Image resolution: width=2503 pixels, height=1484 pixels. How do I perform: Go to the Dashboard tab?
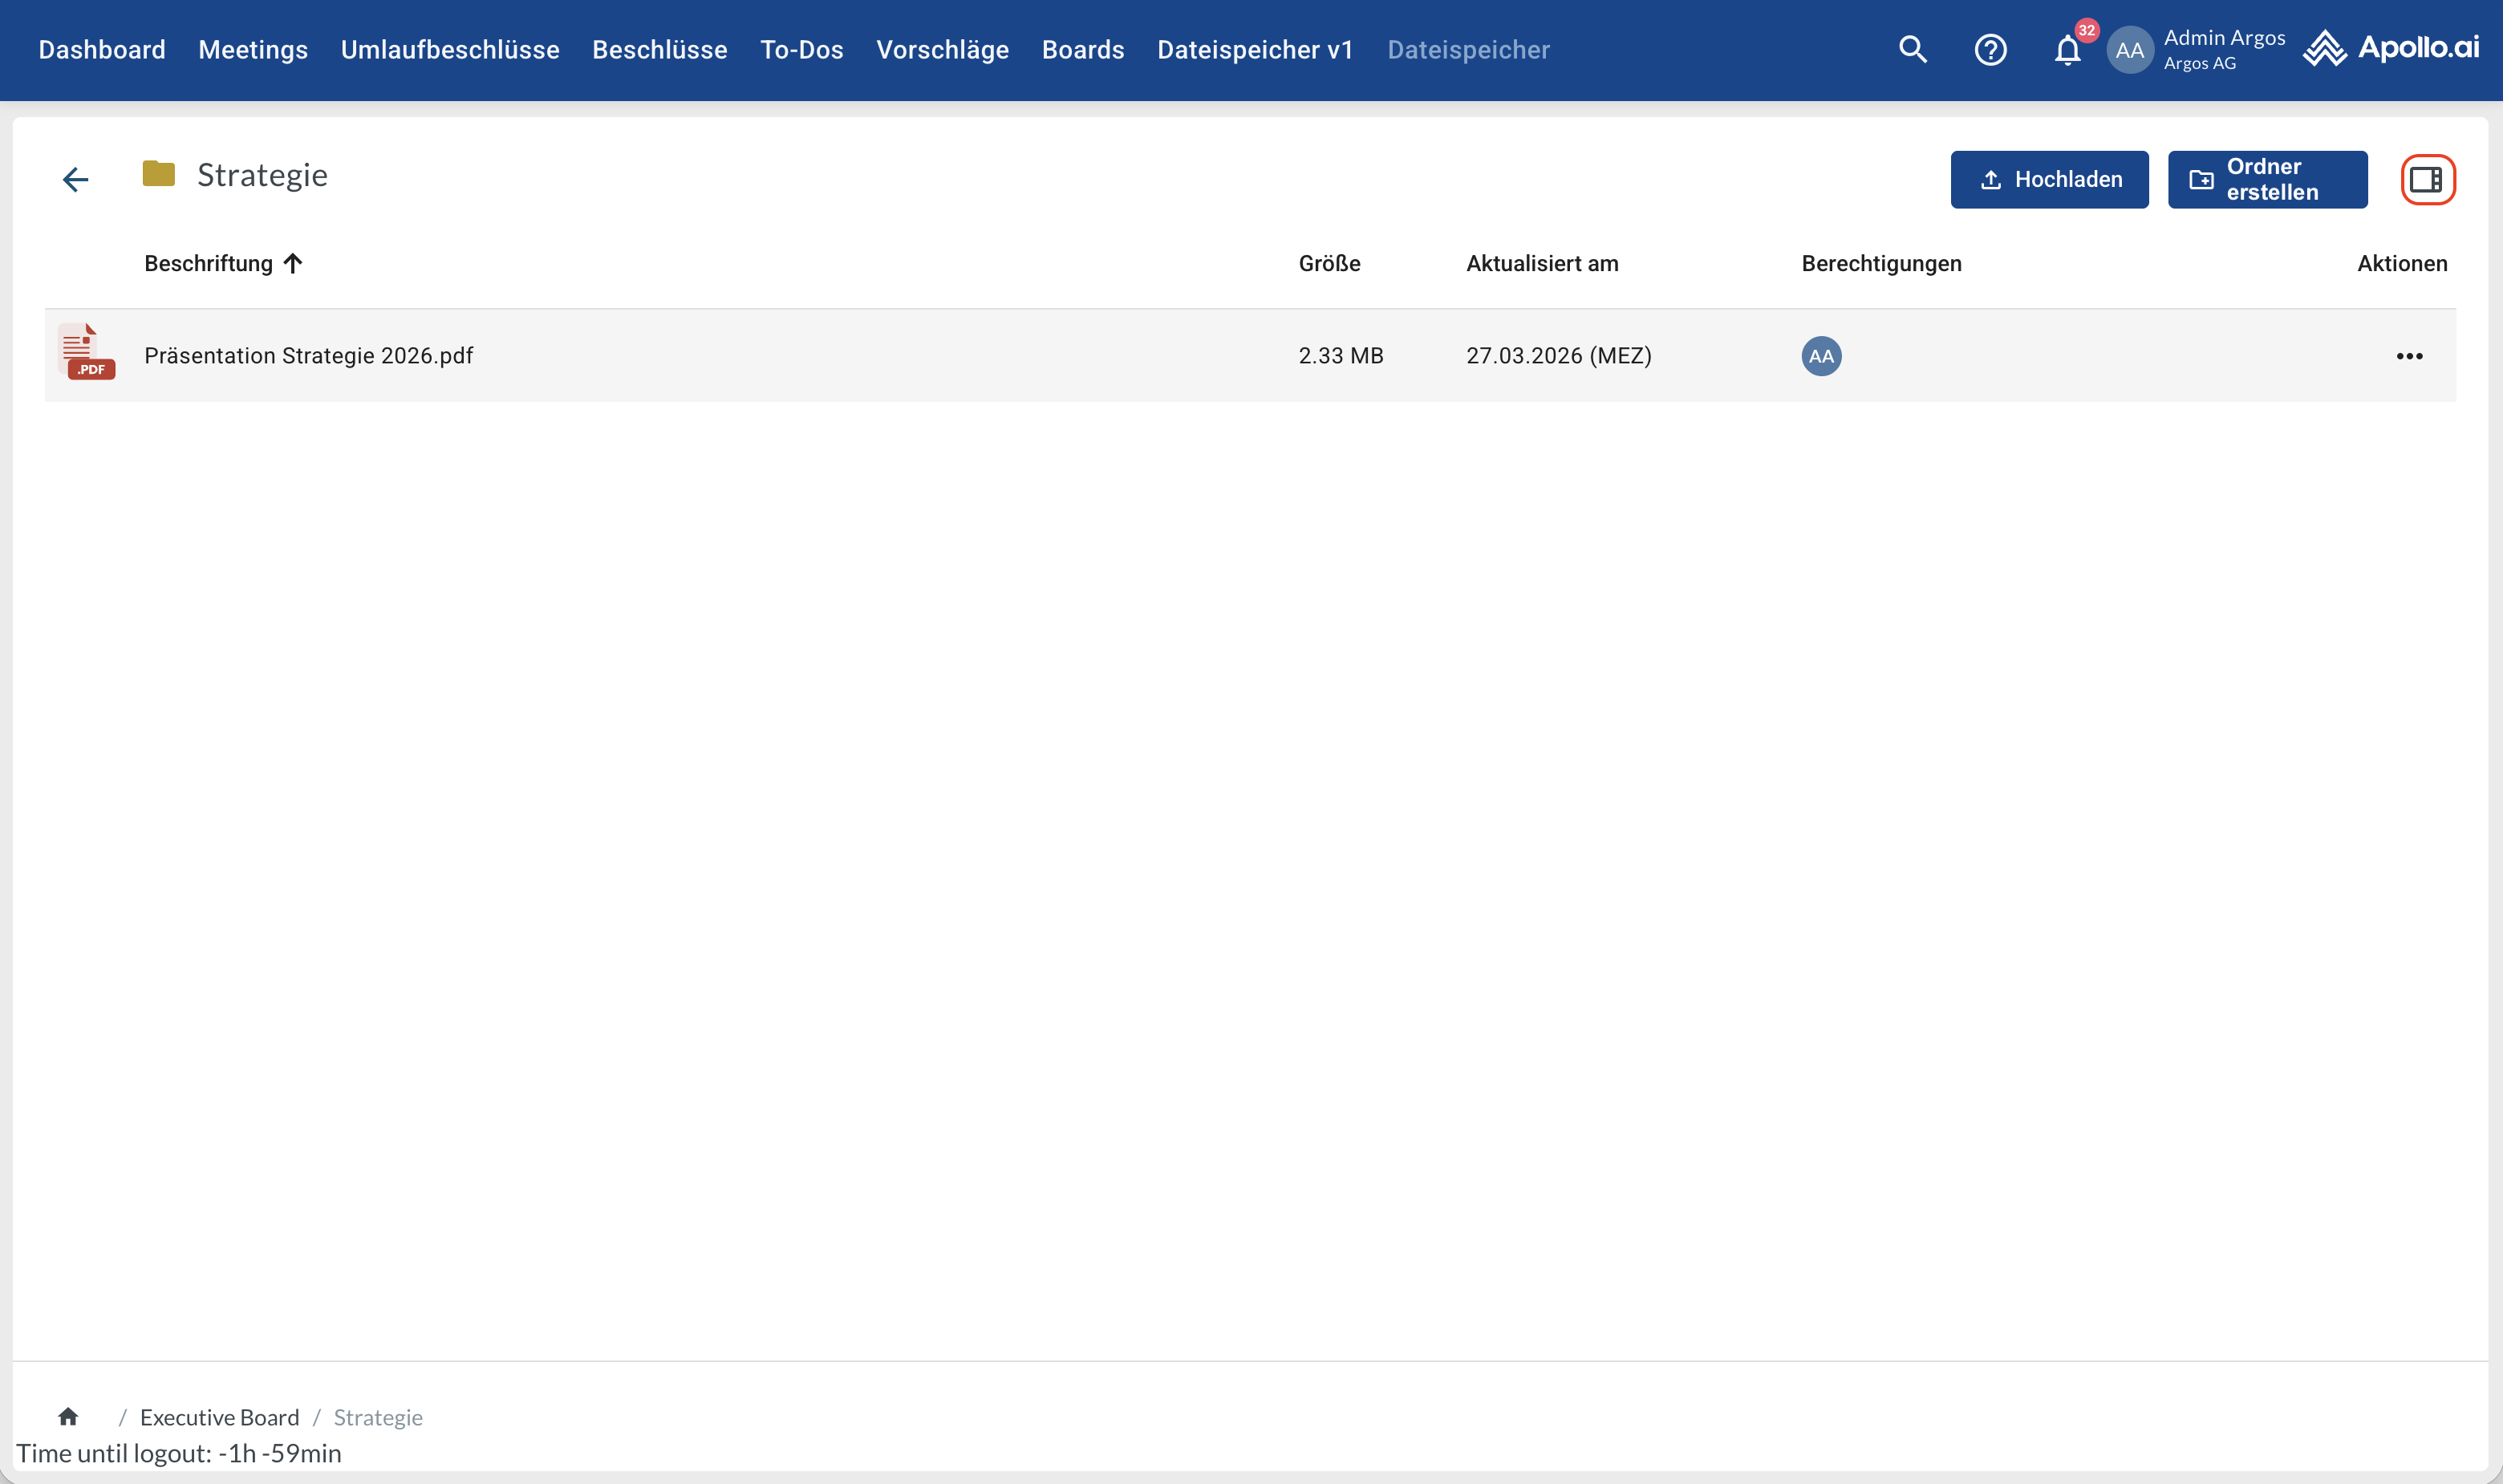(102, 49)
